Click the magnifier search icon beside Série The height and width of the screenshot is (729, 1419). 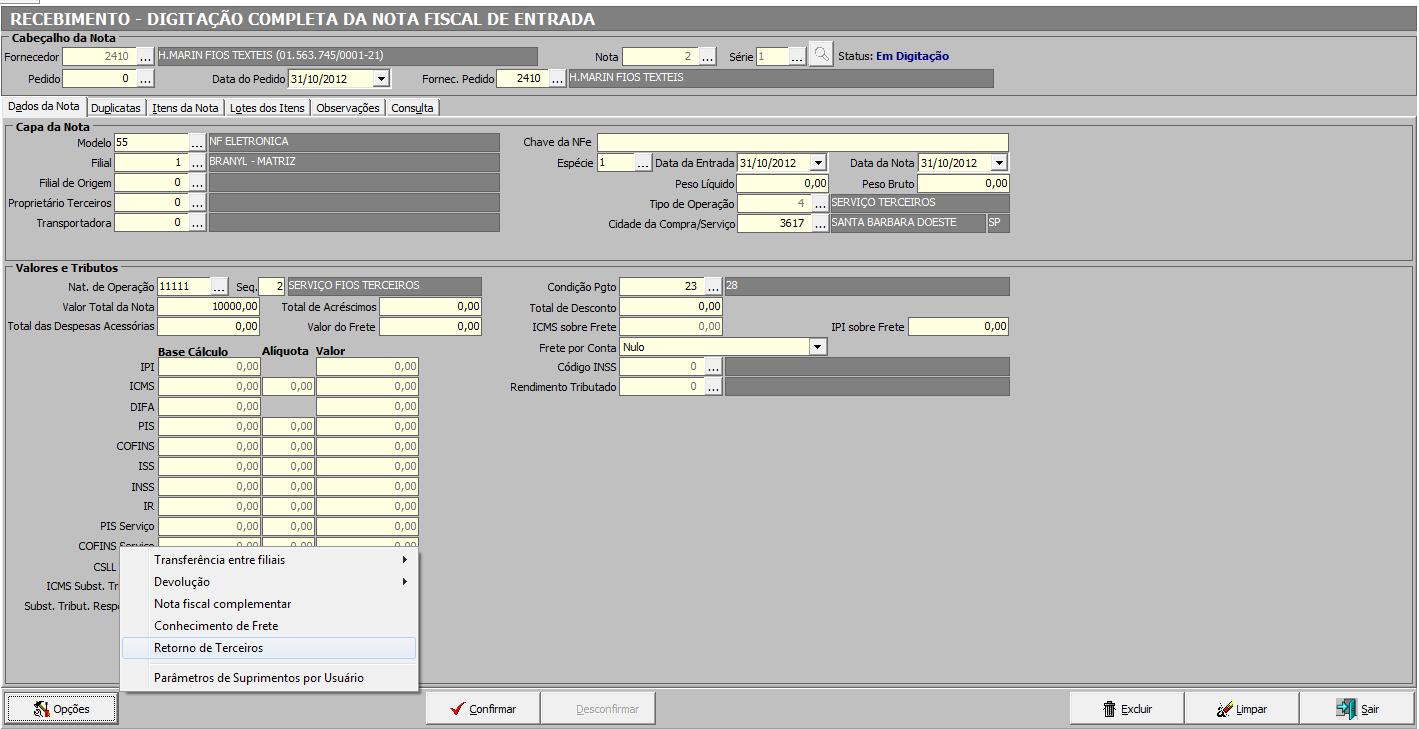[x=820, y=56]
